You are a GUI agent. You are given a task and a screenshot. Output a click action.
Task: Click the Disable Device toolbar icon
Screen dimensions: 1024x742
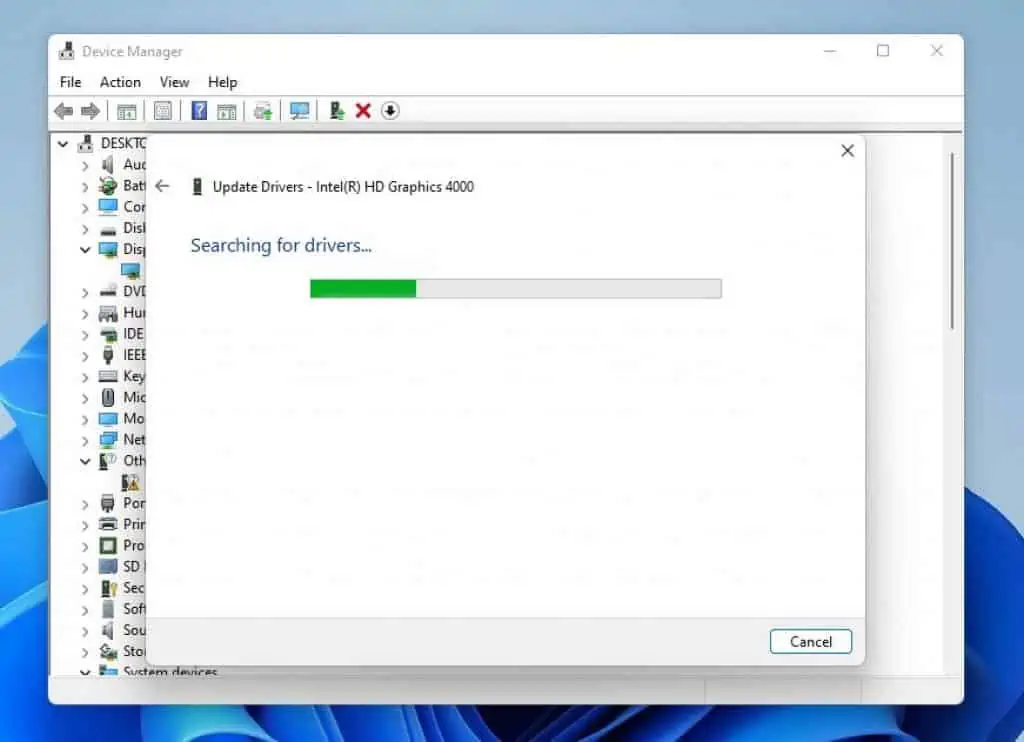390,110
